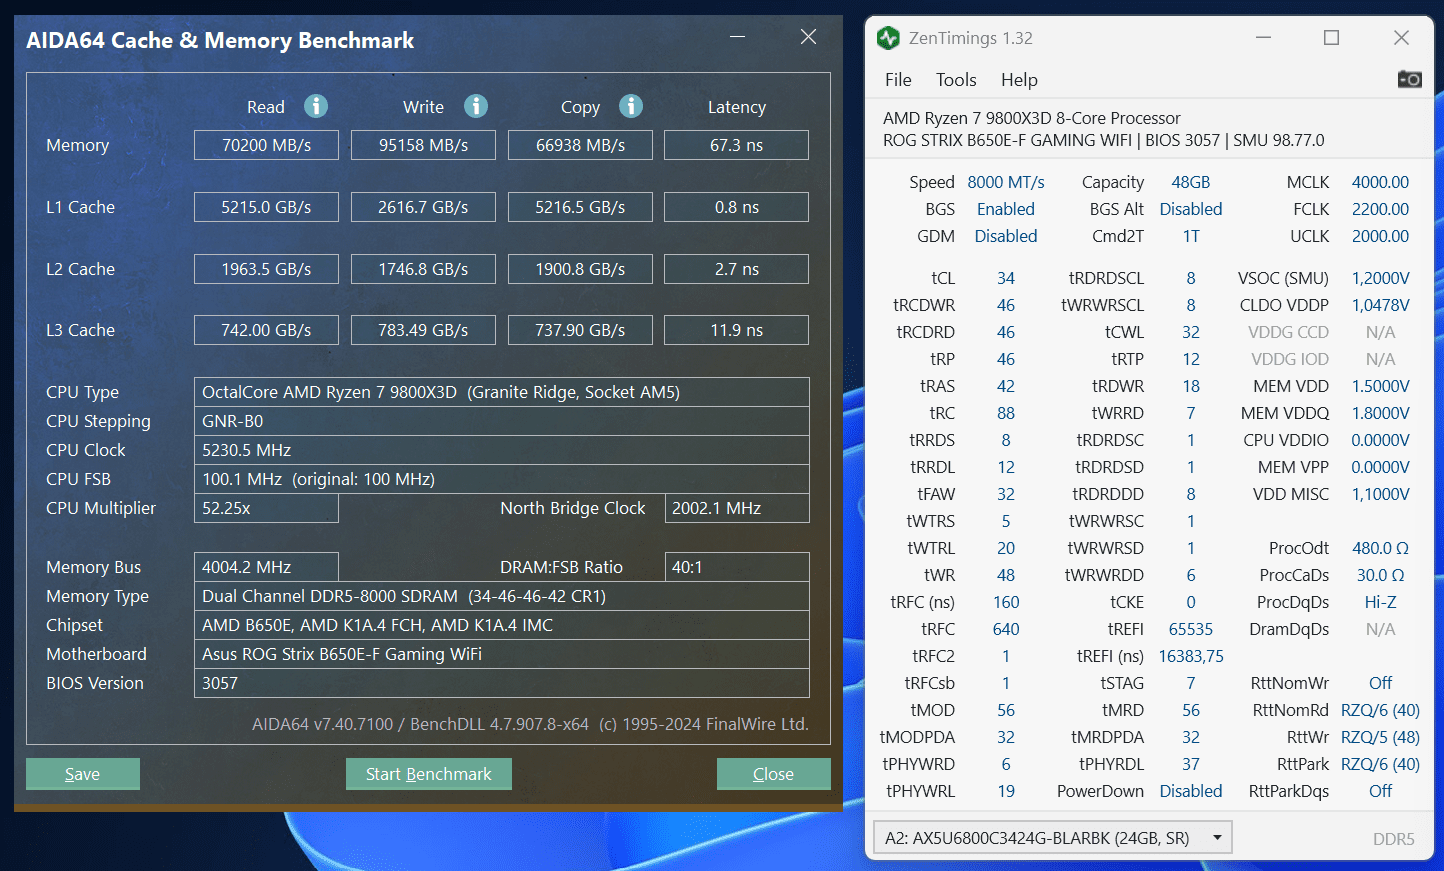
Task: Click the tCL value 34
Action: pyautogui.click(x=1006, y=278)
